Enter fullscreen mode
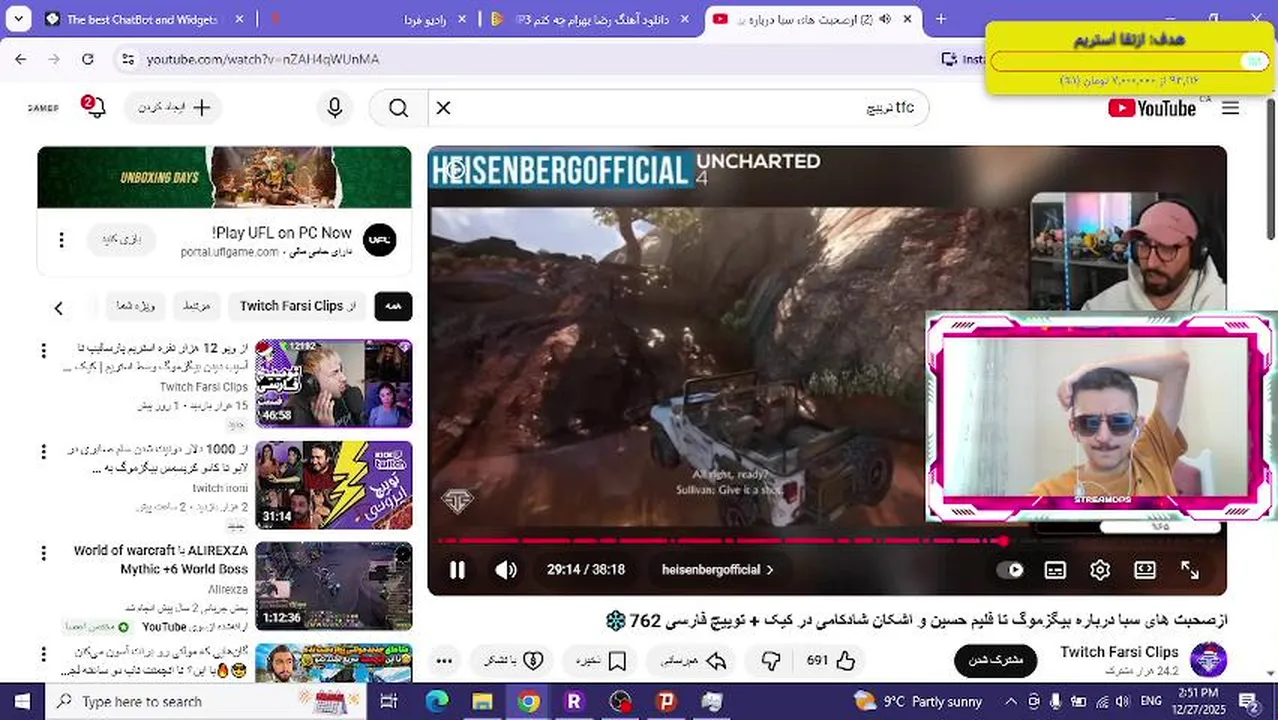Viewport: 1278px width, 720px height. pyautogui.click(x=1190, y=570)
